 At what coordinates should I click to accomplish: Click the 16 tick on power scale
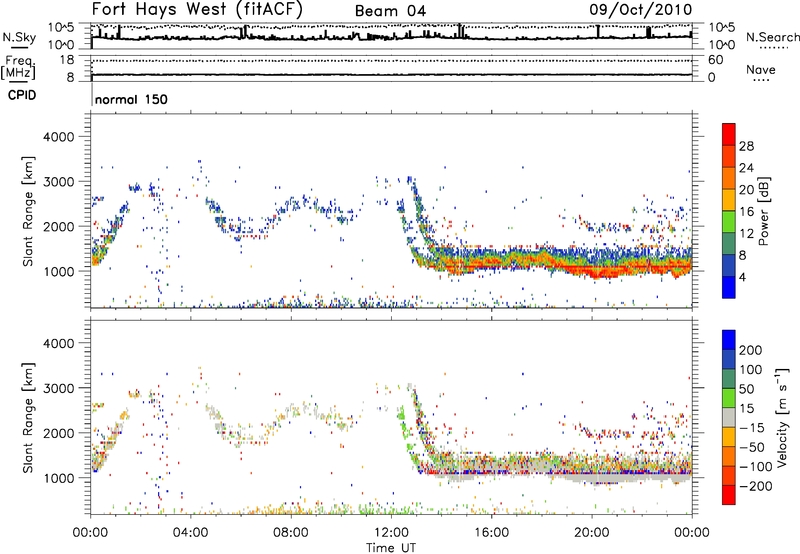tap(746, 212)
